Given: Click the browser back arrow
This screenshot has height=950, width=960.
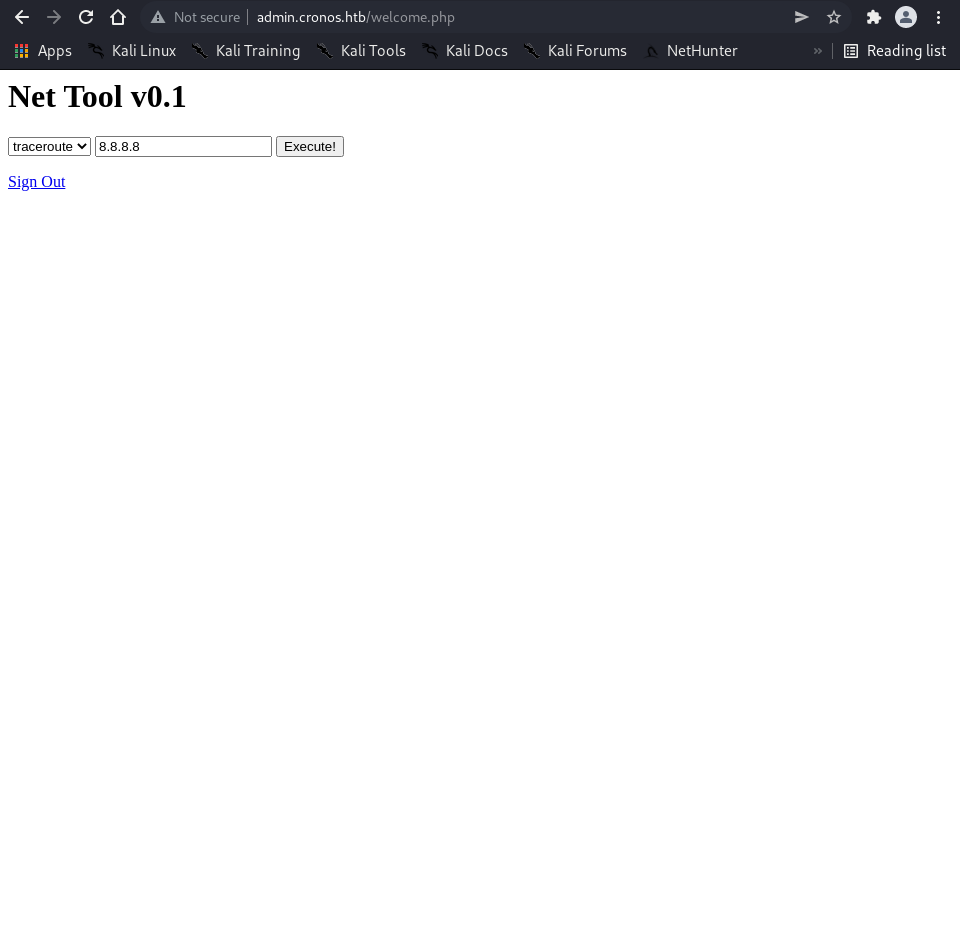Looking at the screenshot, I should 22,17.
